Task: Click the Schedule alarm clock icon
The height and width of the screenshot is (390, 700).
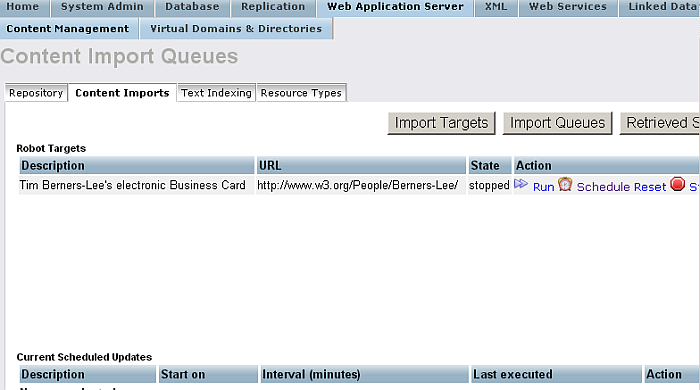Action: tap(565, 184)
